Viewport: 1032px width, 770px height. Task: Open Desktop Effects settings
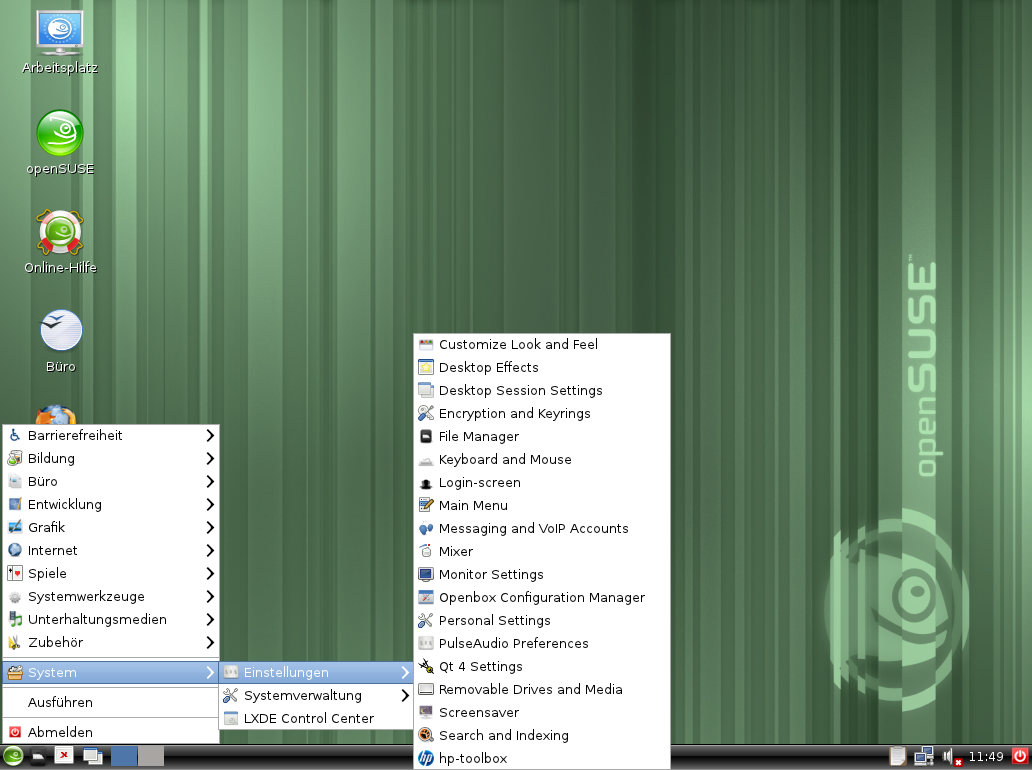tap(488, 367)
